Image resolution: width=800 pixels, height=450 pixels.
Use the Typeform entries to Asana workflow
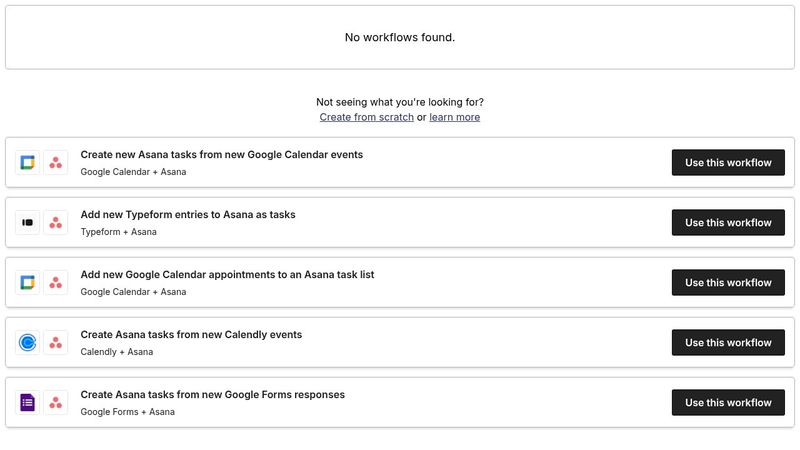click(x=728, y=223)
